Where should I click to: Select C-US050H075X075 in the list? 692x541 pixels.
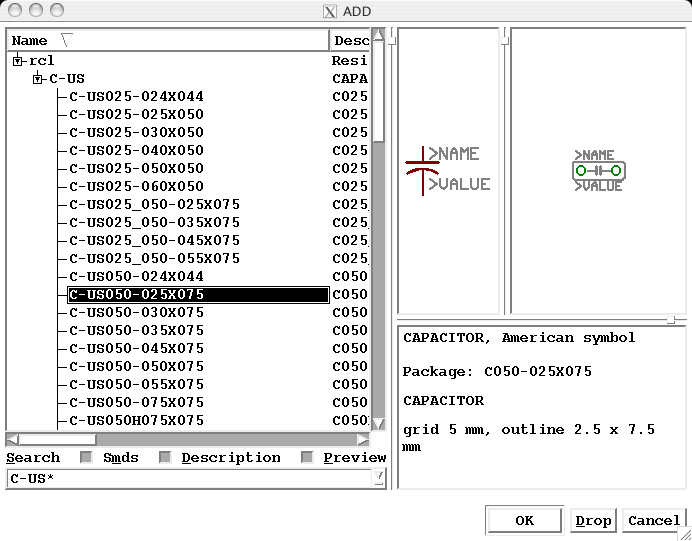[x=136, y=421]
